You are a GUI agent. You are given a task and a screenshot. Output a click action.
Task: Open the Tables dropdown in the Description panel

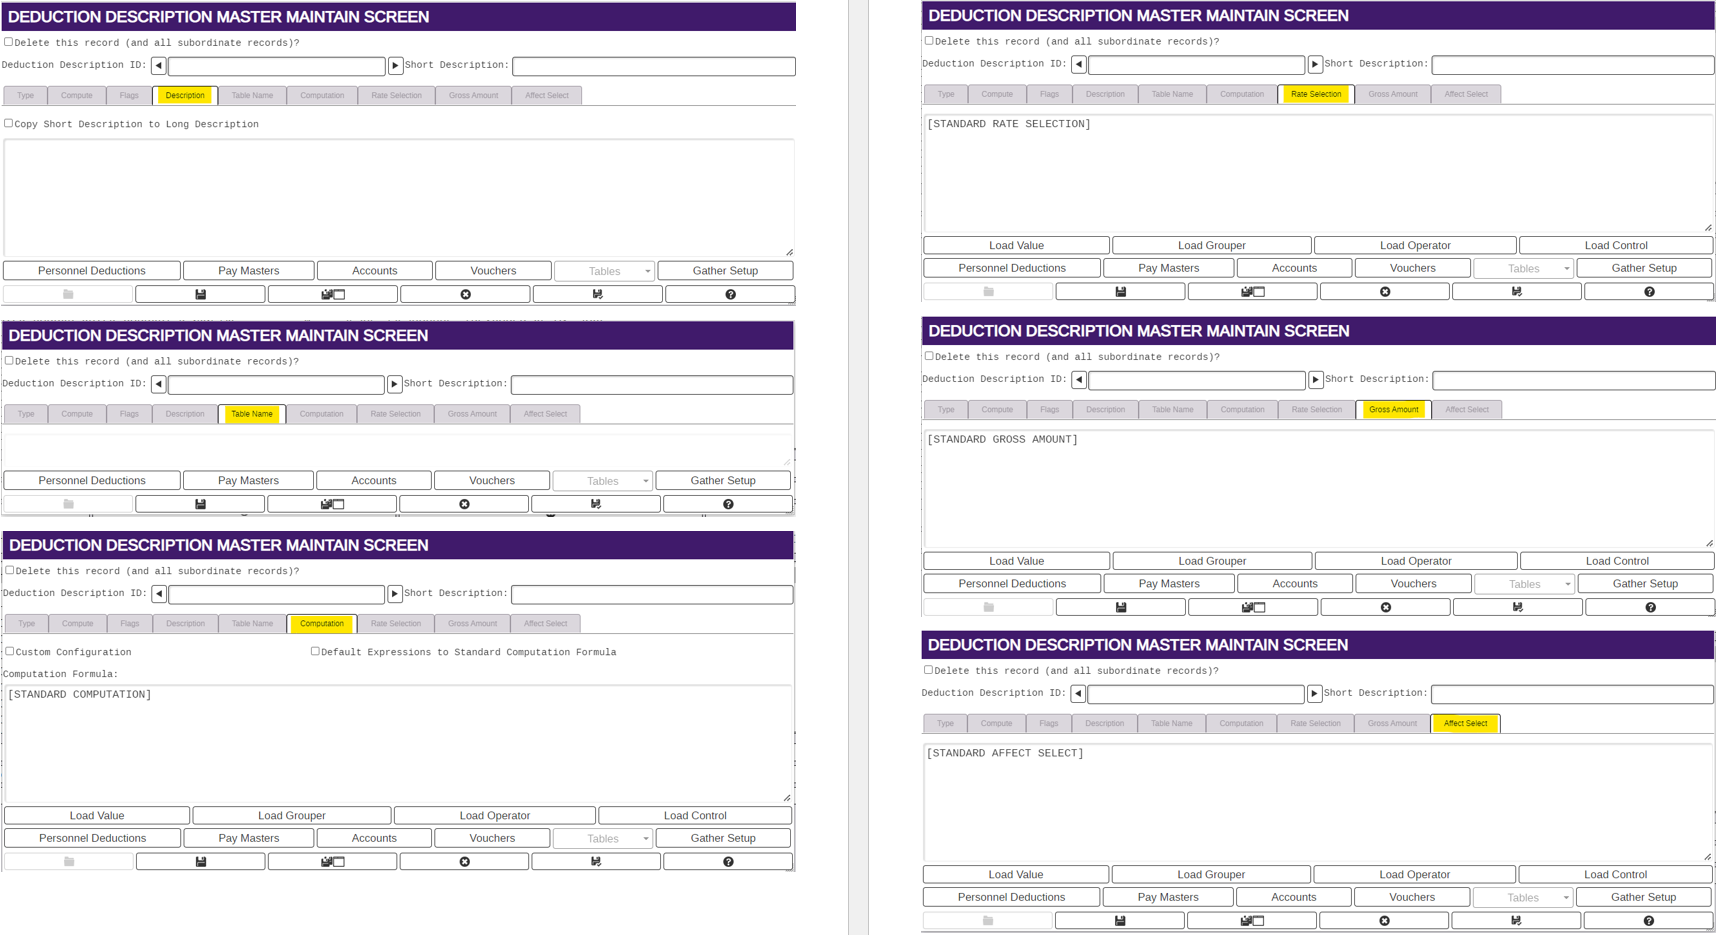point(605,271)
